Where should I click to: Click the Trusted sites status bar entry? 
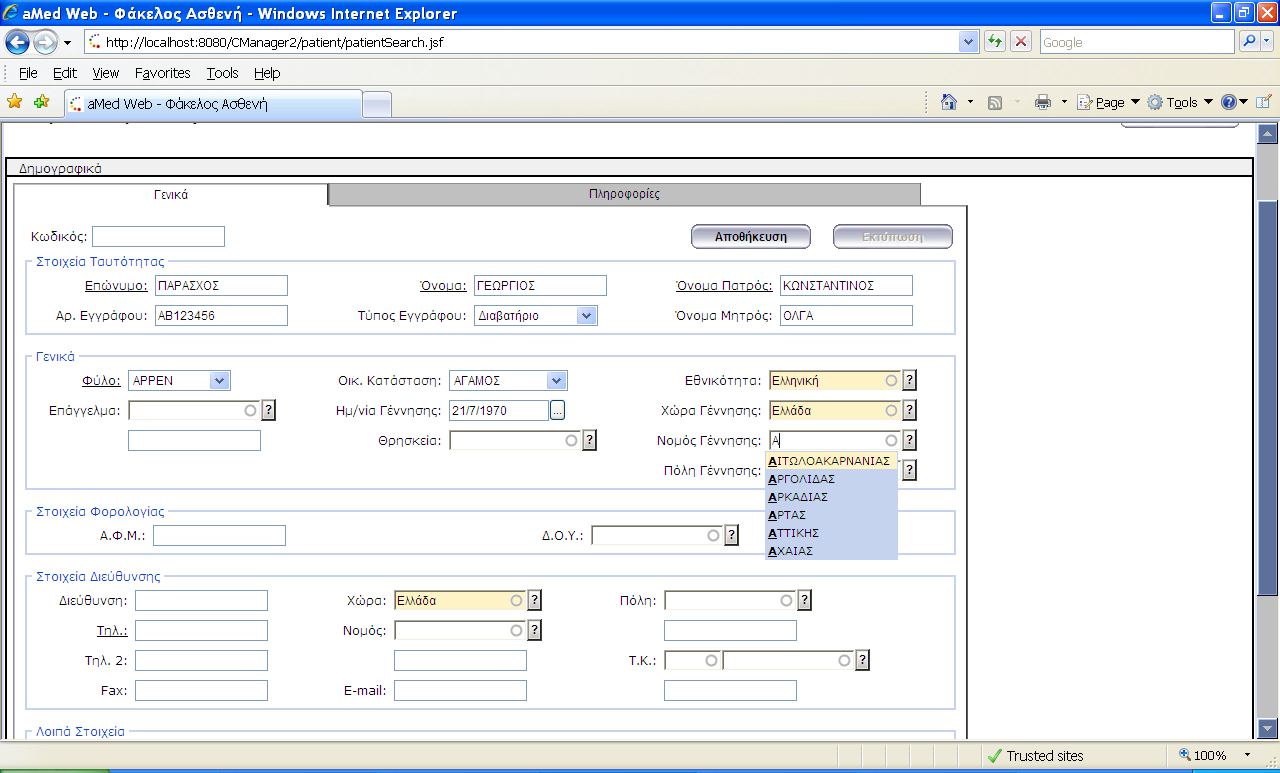[x=1034, y=755]
